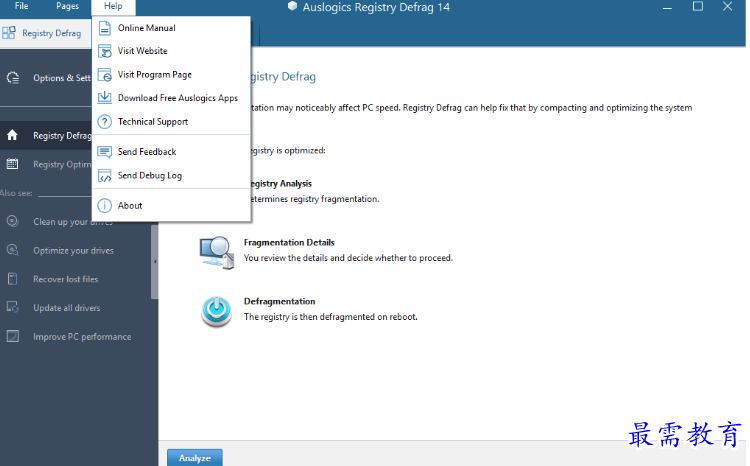Open the File menu
Image resolution: width=750 pixels, height=466 pixels.
[22, 6]
